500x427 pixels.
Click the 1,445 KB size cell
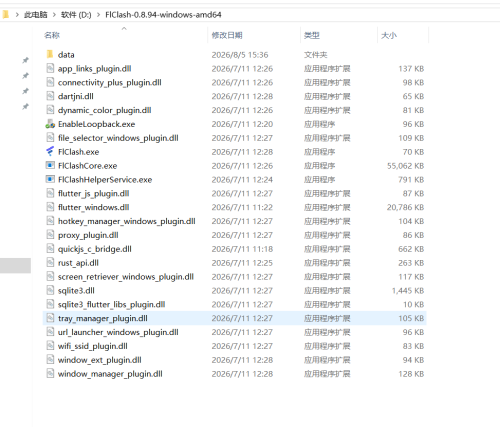408,291
